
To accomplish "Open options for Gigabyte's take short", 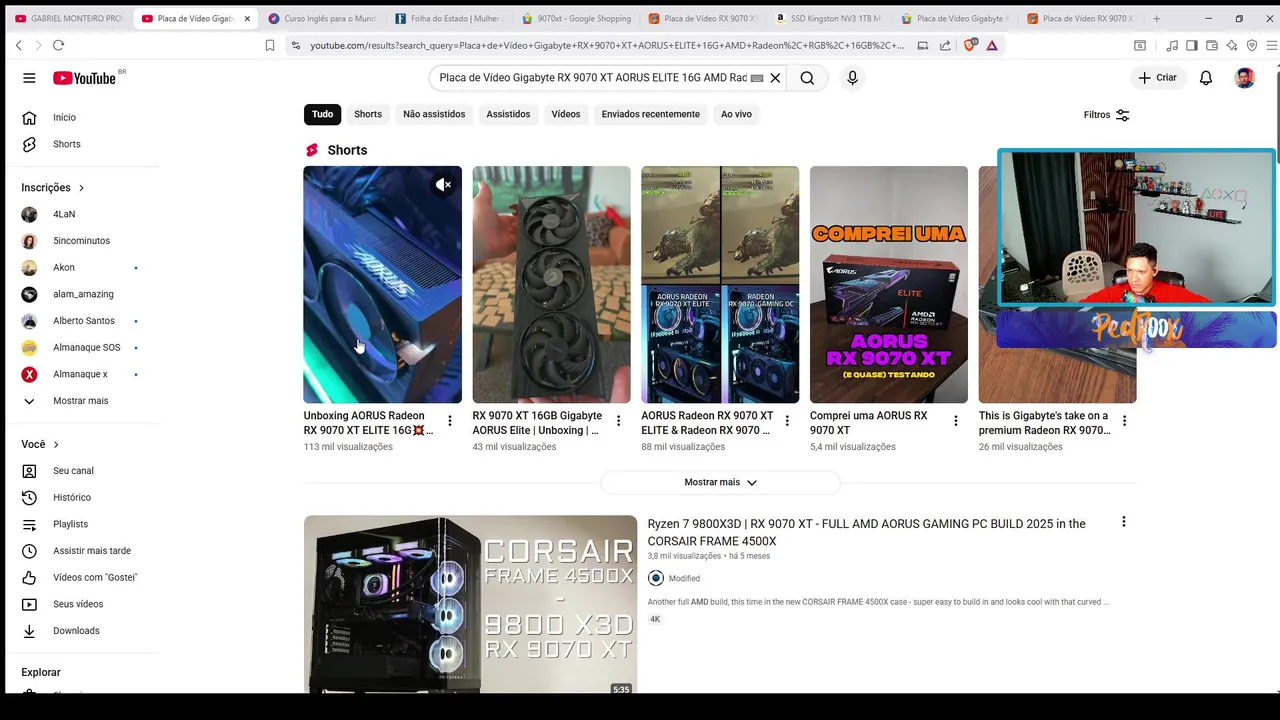I will pyautogui.click(x=1124, y=421).
